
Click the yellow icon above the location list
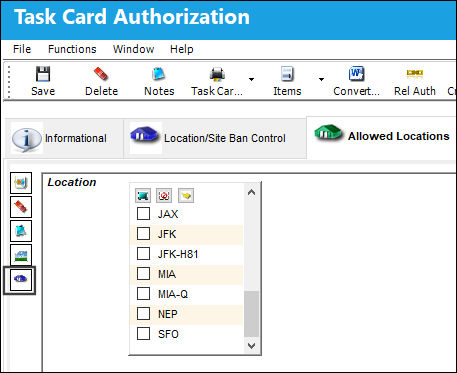pyautogui.click(x=186, y=195)
